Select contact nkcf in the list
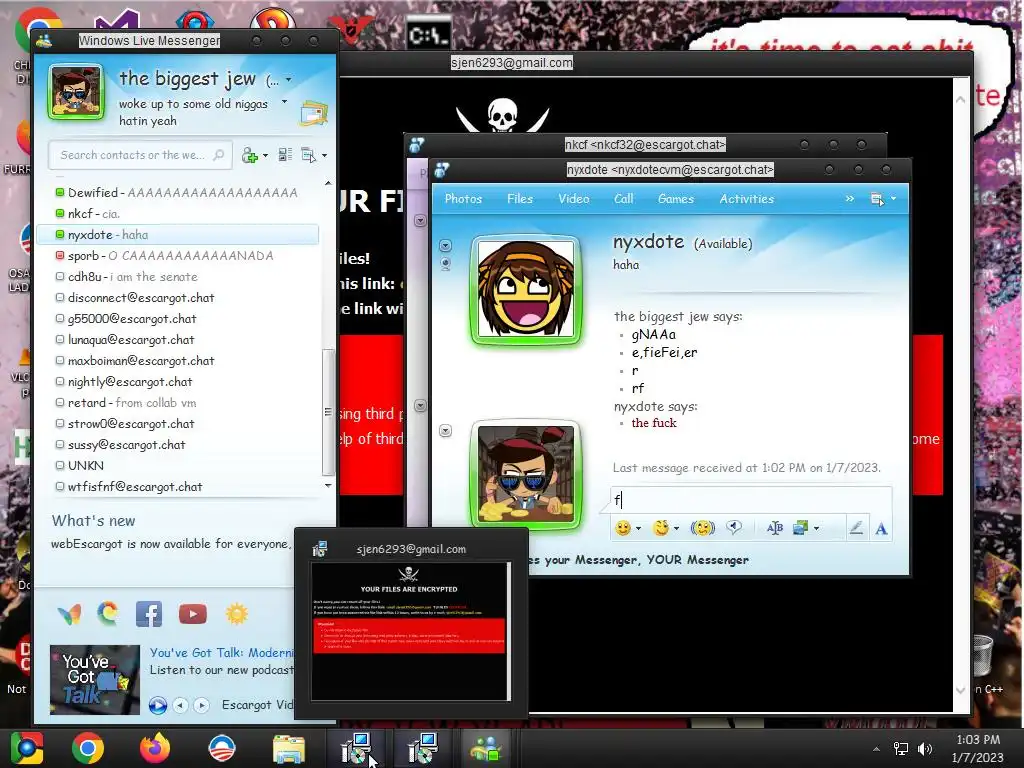 point(177,214)
